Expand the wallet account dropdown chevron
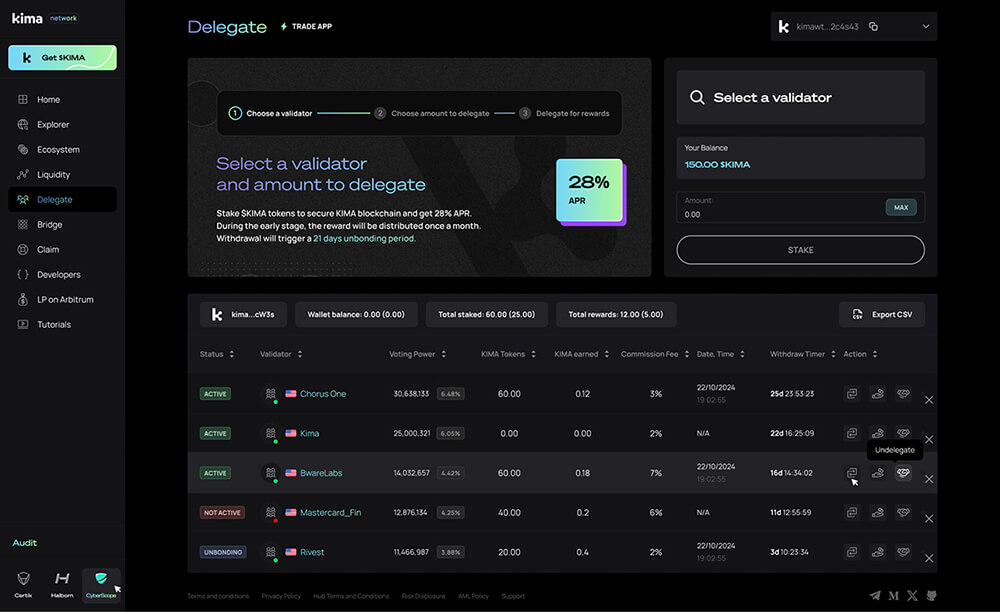This screenshot has height=612, width=1000. click(925, 27)
